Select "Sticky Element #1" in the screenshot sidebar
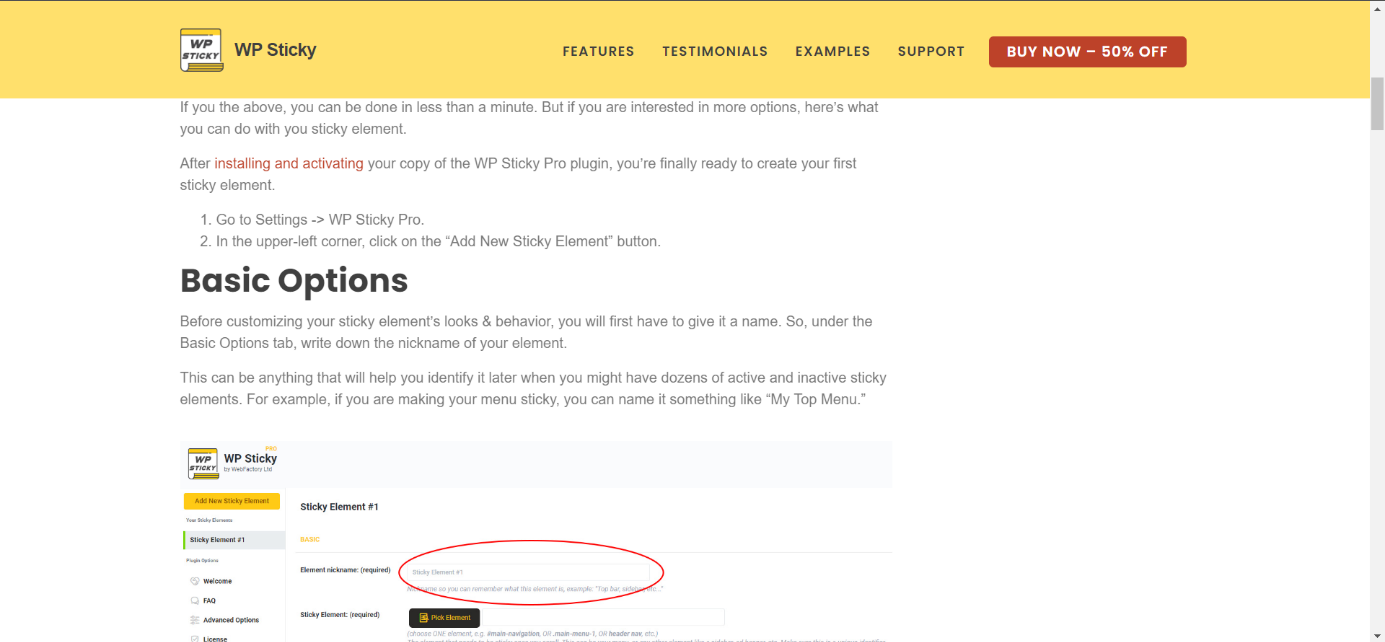The height and width of the screenshot is (642, 1385). [x=235, y=540]
